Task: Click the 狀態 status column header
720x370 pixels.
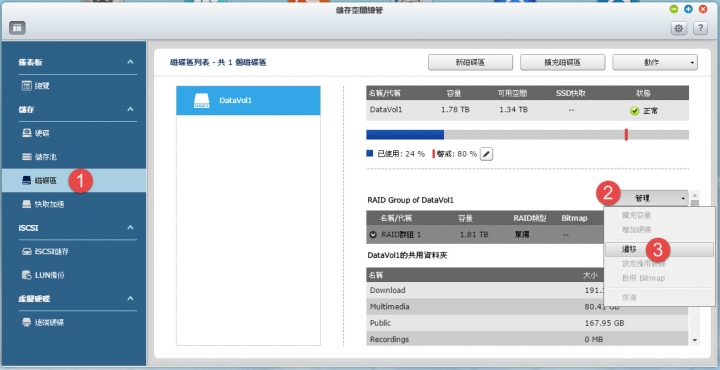Action: pyautogui.click(x=643, y=93)
